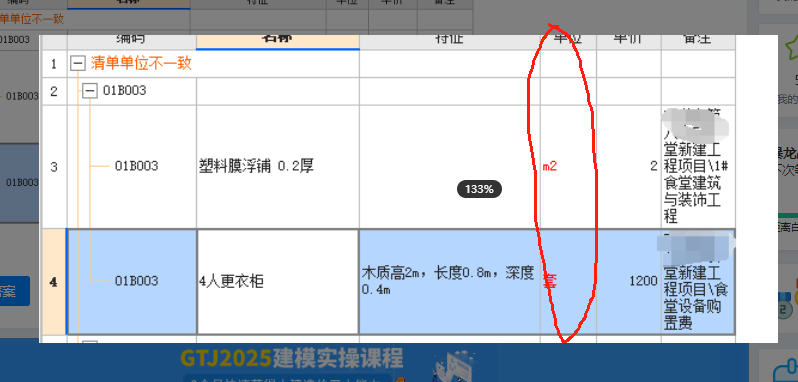Select row number 4 header

[54, 282]
